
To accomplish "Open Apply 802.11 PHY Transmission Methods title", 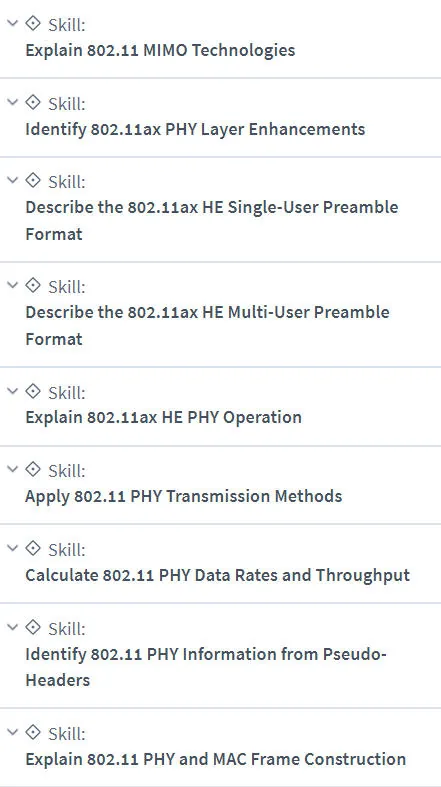I will click(x=184, y=496).
